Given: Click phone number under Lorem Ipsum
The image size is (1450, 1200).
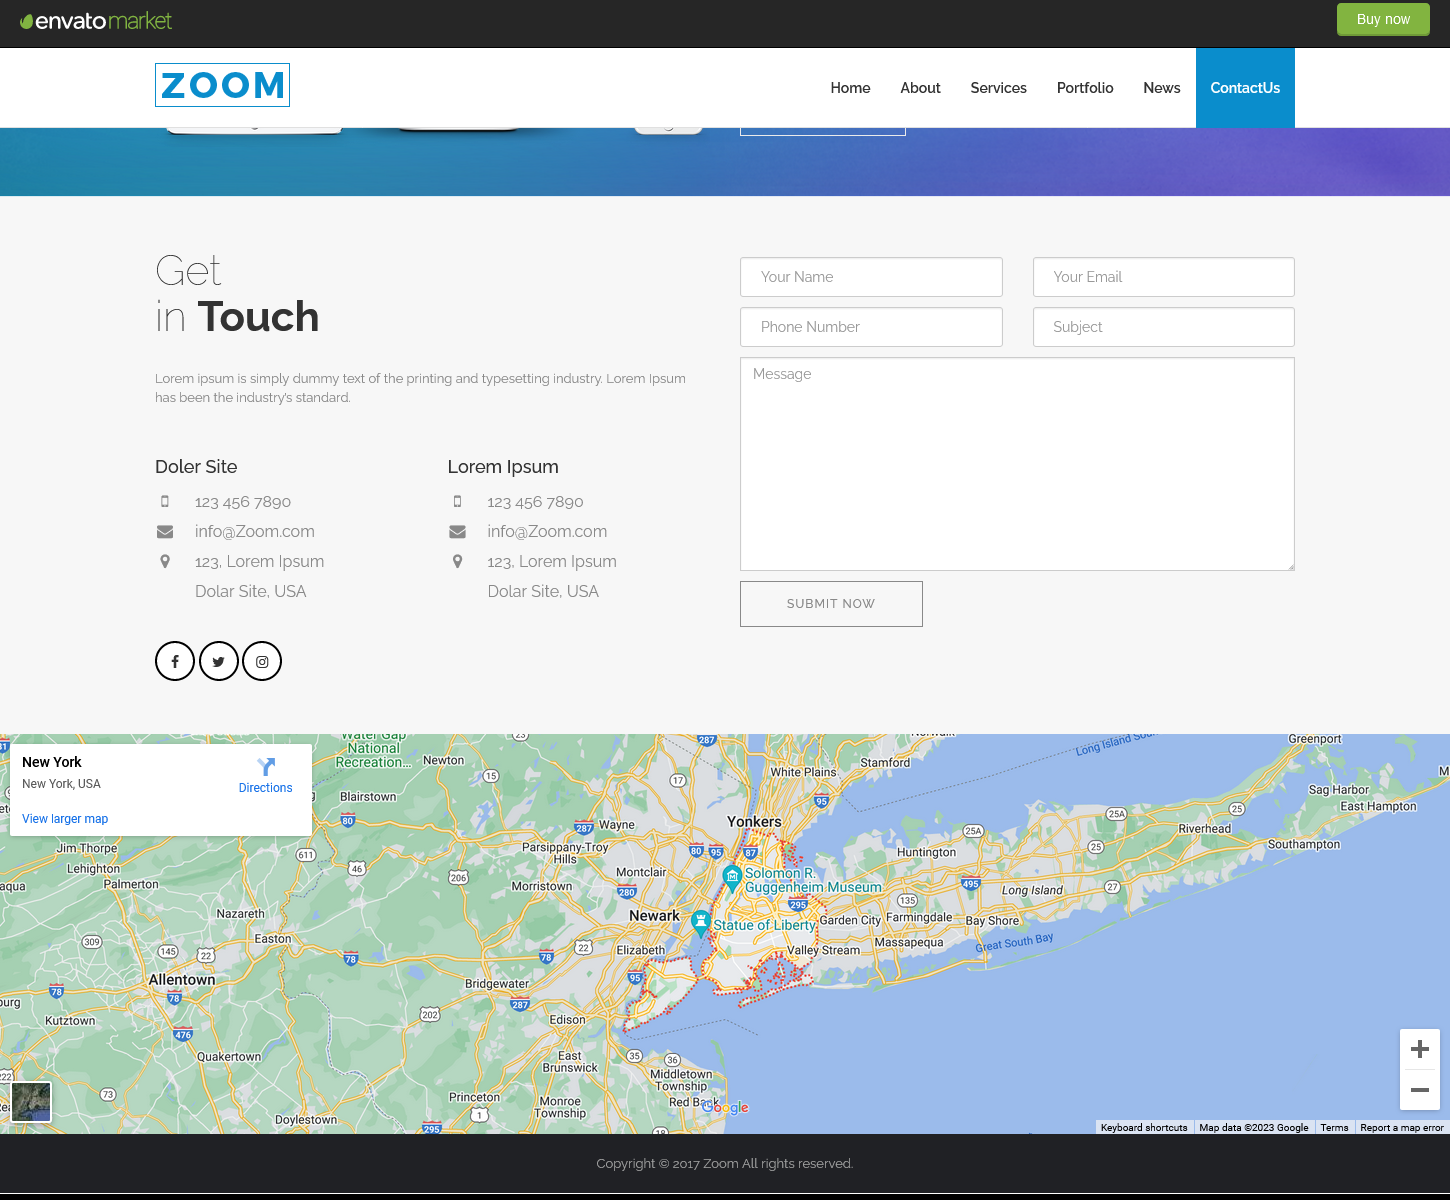Looking at the screenshot, I should (x=535, y=501).
